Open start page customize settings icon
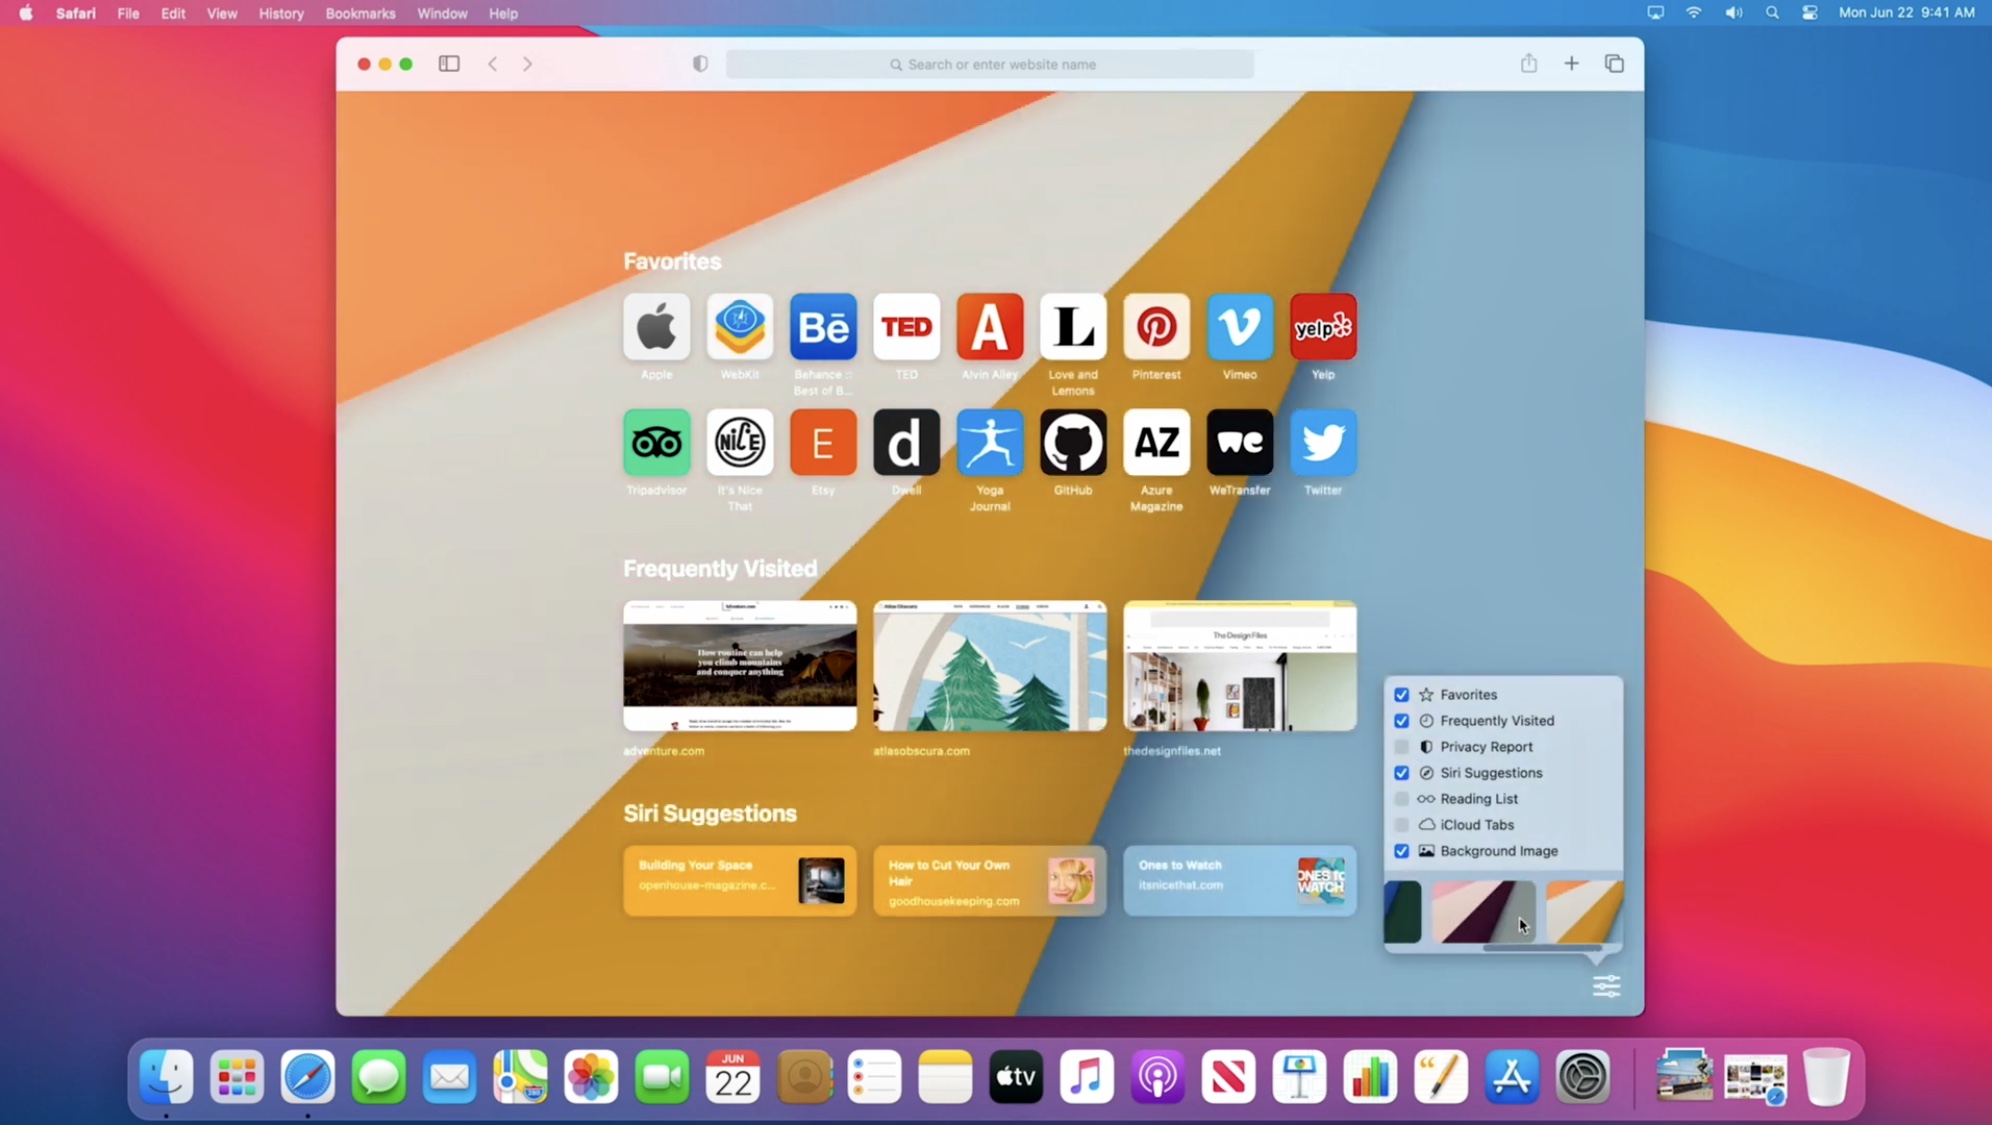This screenshot has width=1992, height=1125. pyautogui.click(x=1606, y=986)
